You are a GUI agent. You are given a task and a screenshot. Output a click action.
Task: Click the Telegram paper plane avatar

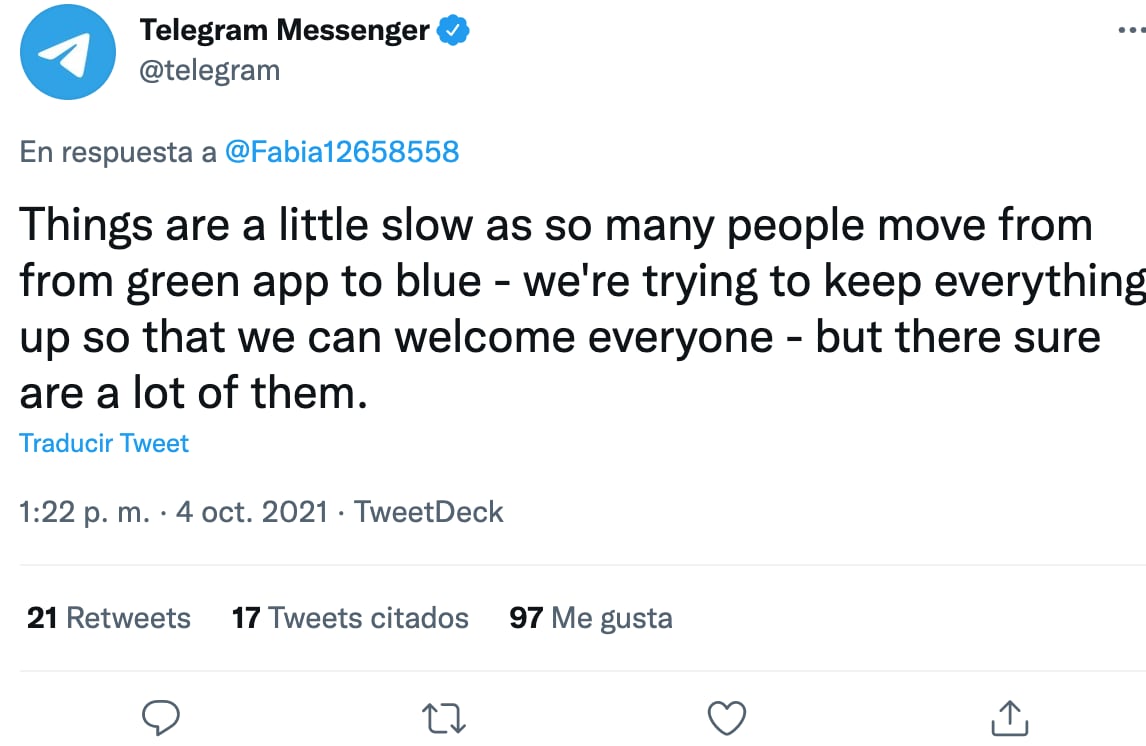tap(69, 52)
